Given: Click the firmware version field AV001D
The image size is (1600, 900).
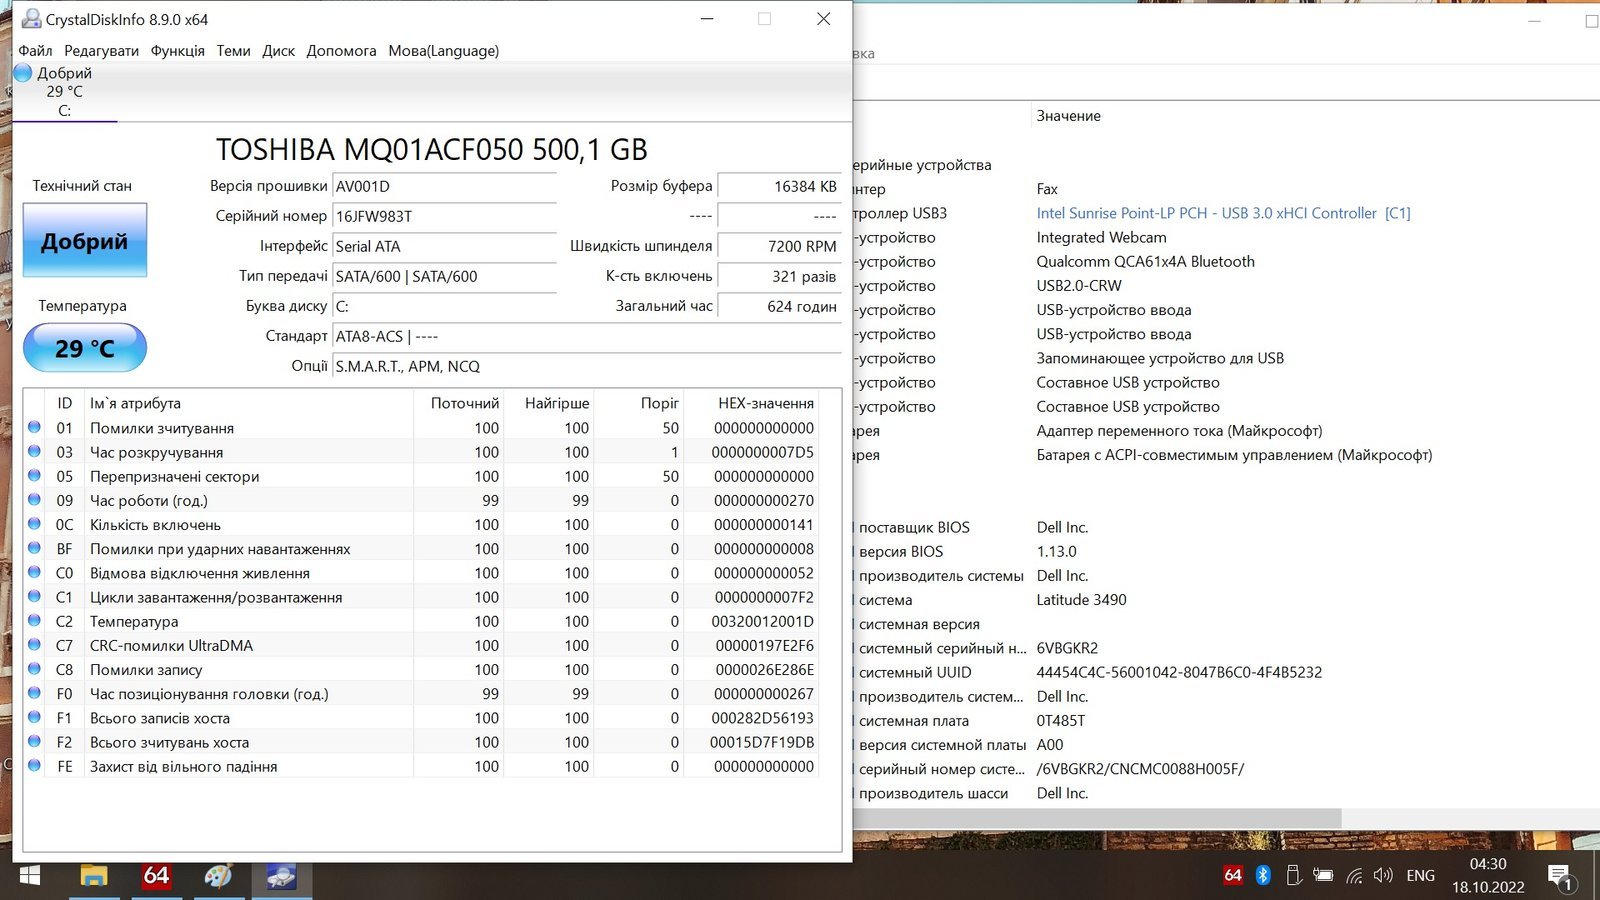Looking at the screenshot, I should click(x=444, y=186).
